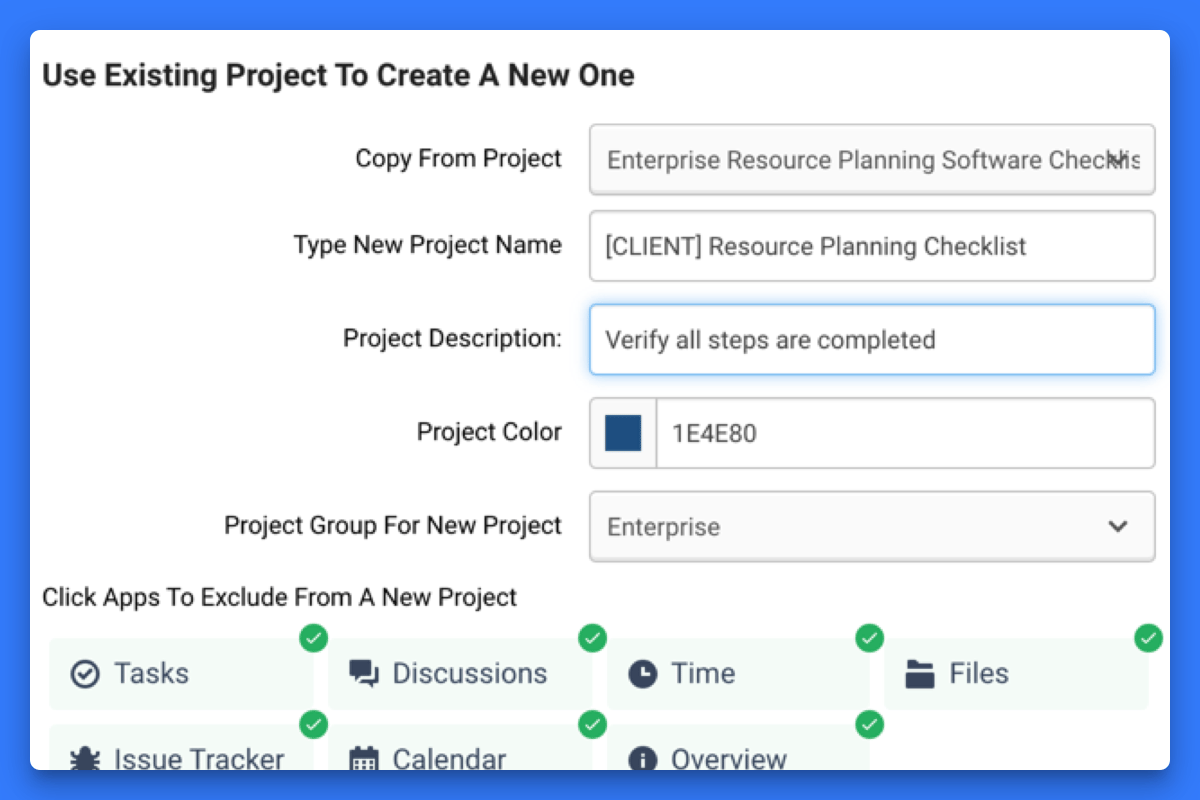Open the Copy From Project selector
Viewport: 1200px width, 800px height.
point(872,160)
